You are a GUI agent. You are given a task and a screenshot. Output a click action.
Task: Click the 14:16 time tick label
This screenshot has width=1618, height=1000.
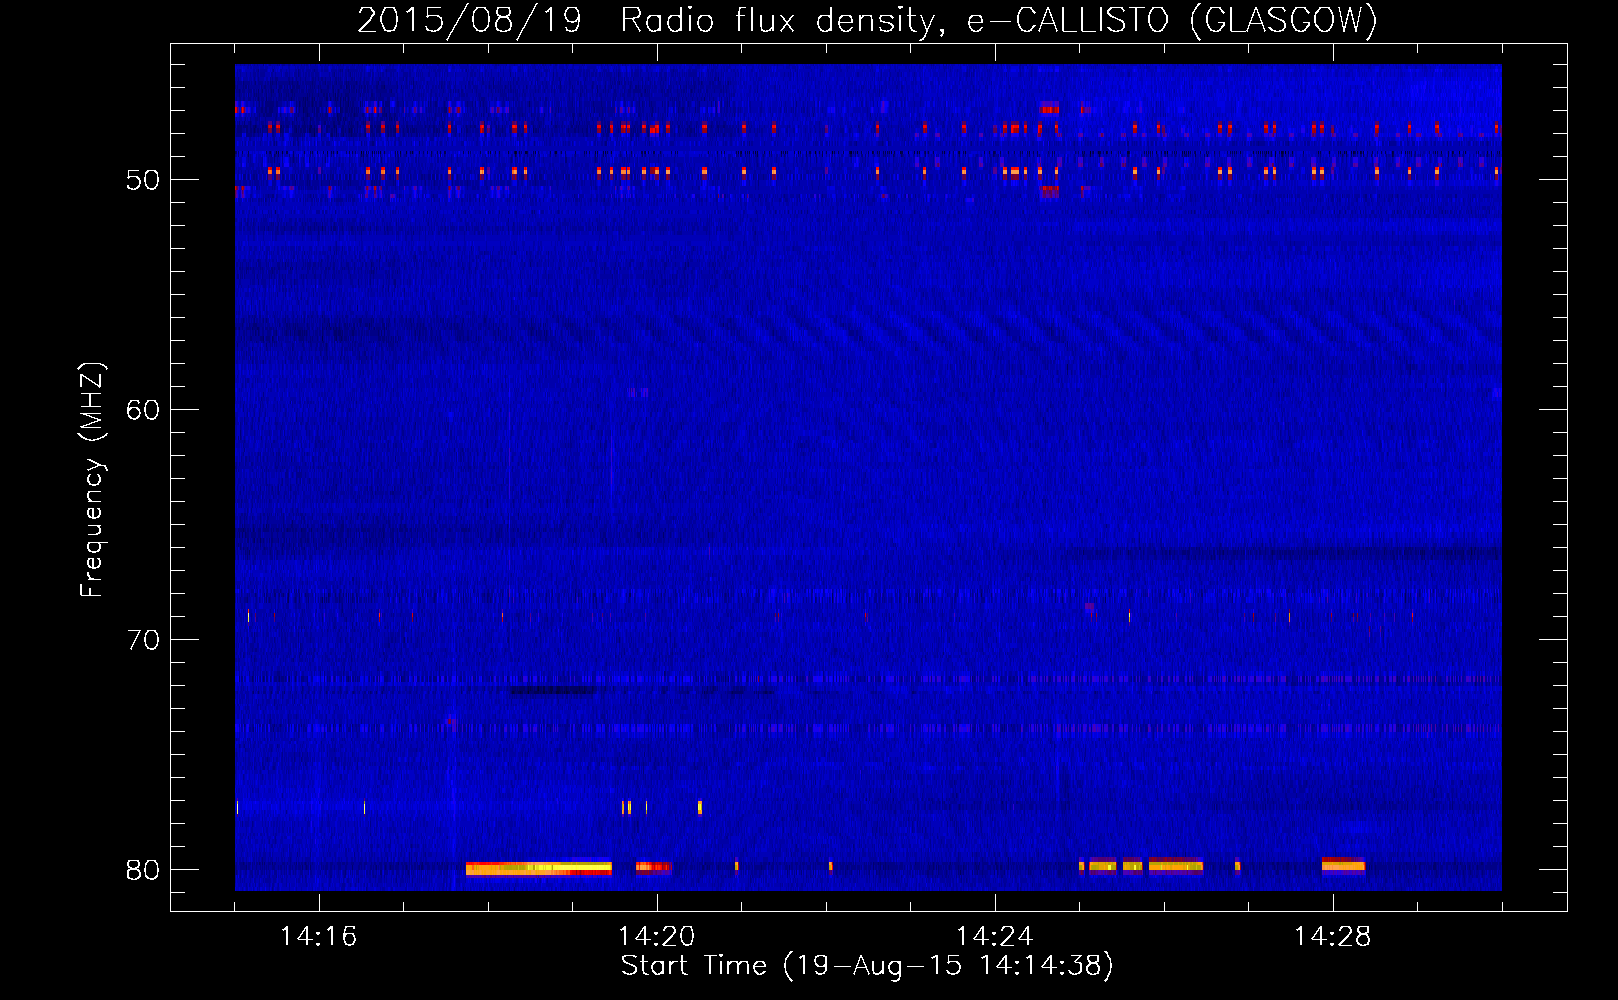point(319,936)
